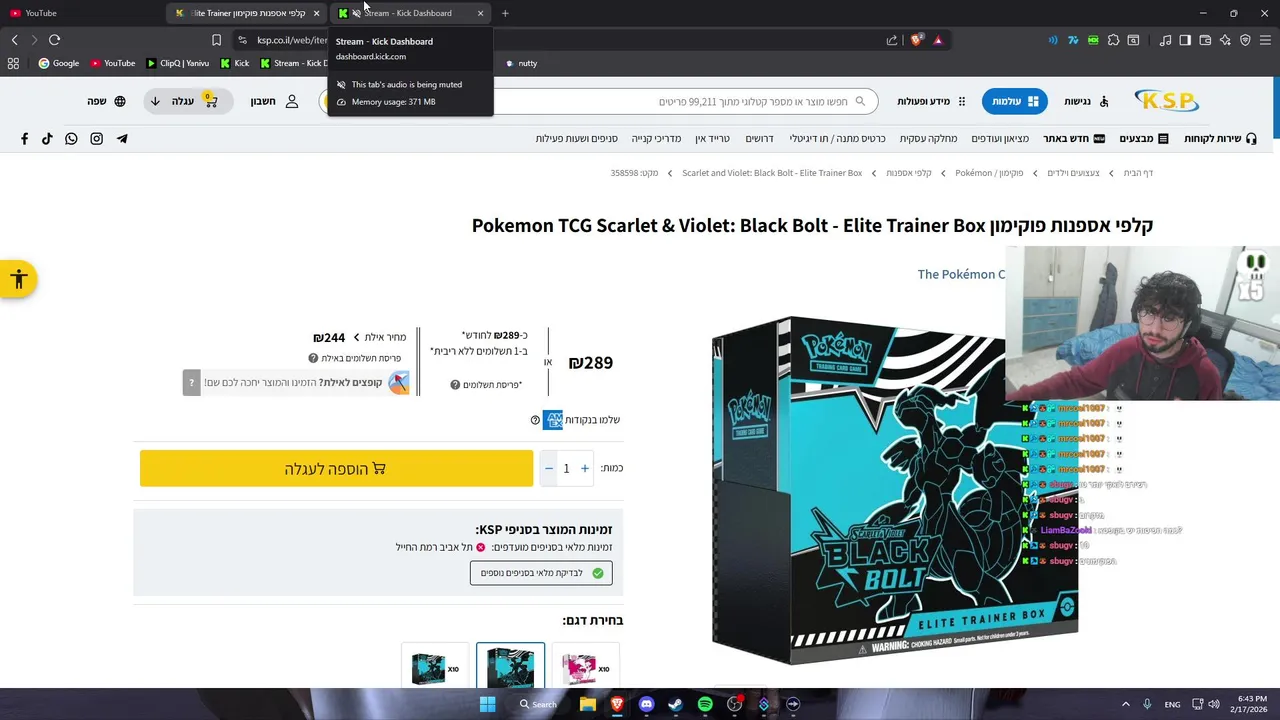Viewport: 1280px width, 720px height.
Task: Add the product with הוספה לעגלה button
Action: [336, 469]
